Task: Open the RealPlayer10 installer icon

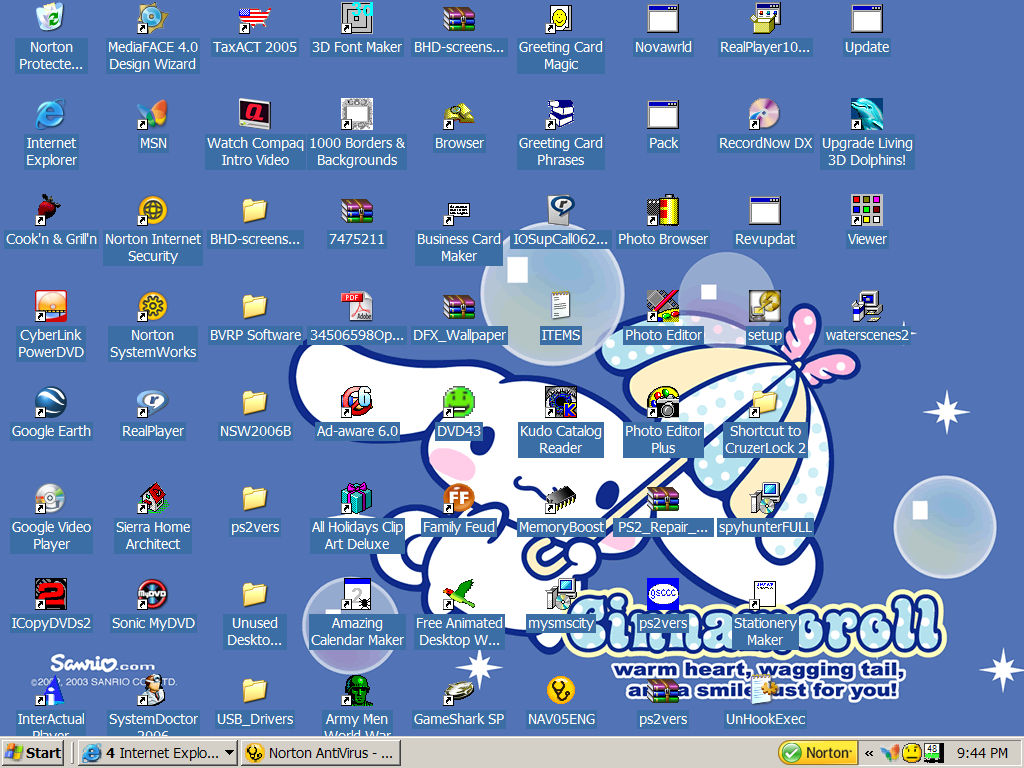Action: tap(764, 18)
